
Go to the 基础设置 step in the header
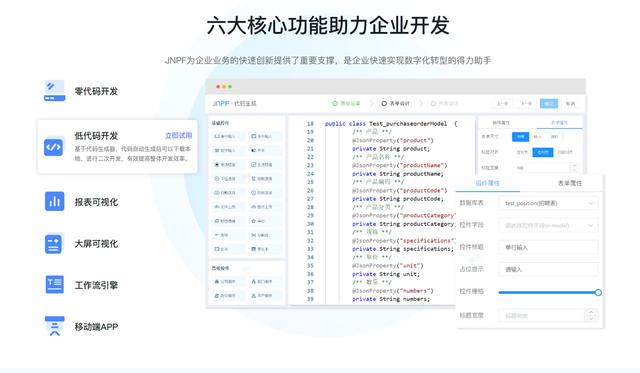click(347, 104)
